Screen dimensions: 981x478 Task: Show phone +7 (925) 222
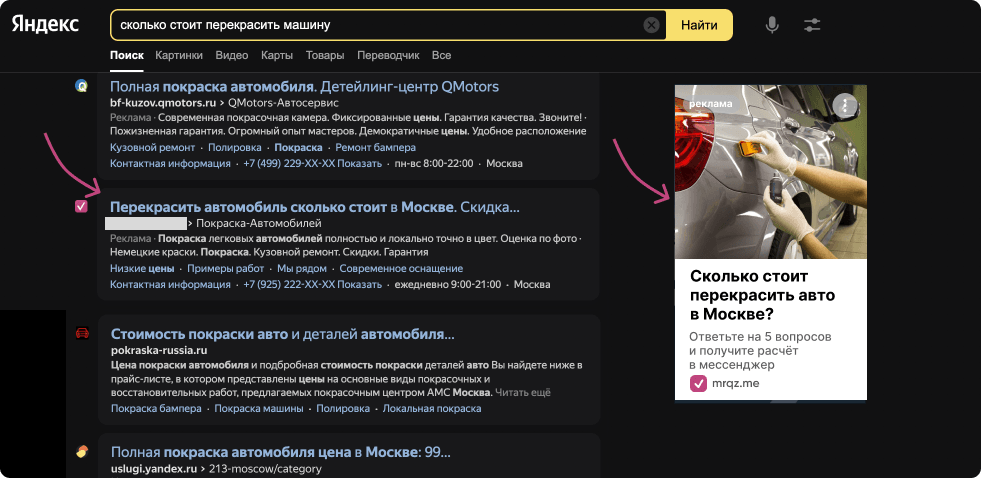coord(312,285)
